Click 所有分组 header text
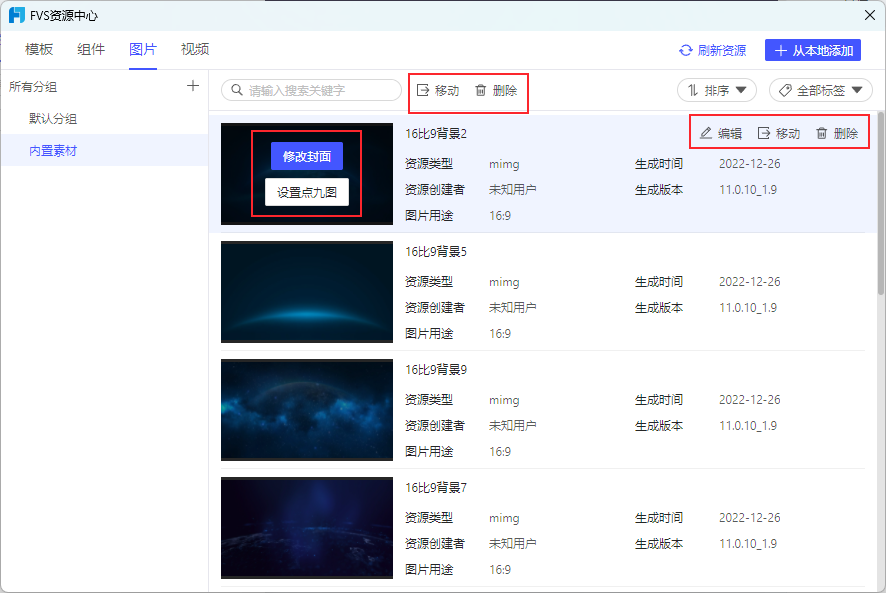This screenshot has height=593, width=886. [x=33, y=86]
